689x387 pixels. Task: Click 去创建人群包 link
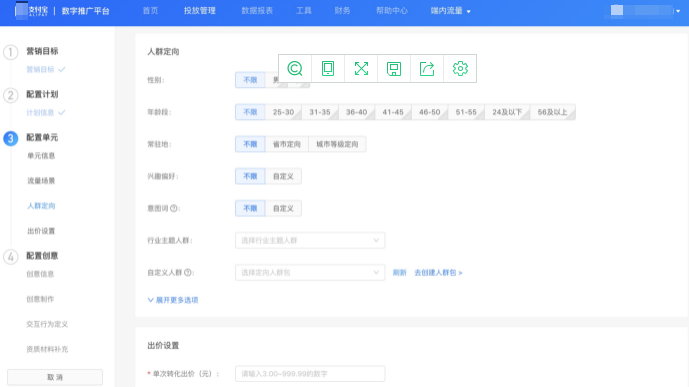pos(438,273)
